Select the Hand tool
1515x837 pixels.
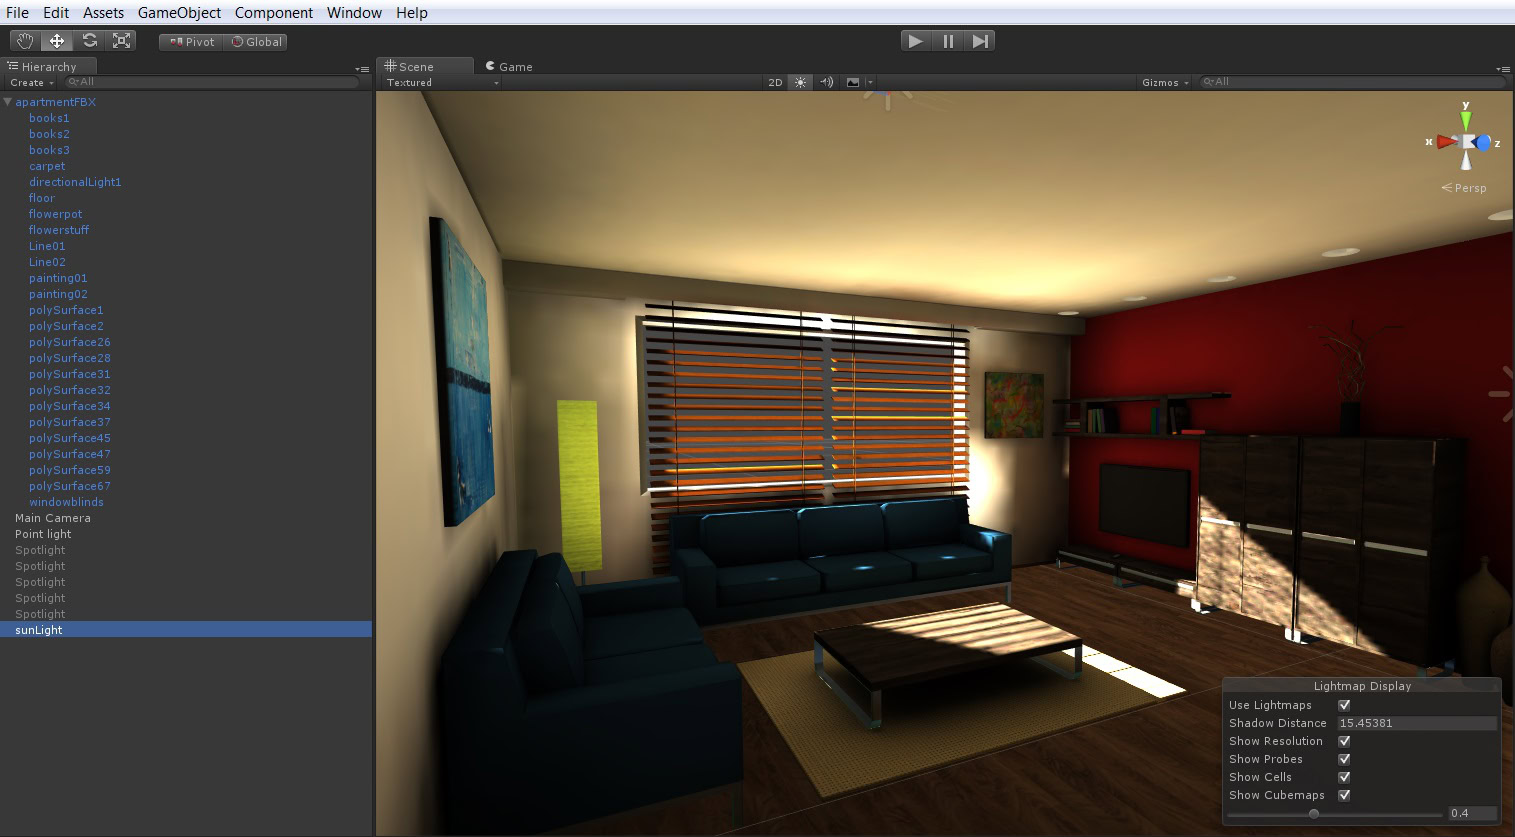click(x=25, y=41)
